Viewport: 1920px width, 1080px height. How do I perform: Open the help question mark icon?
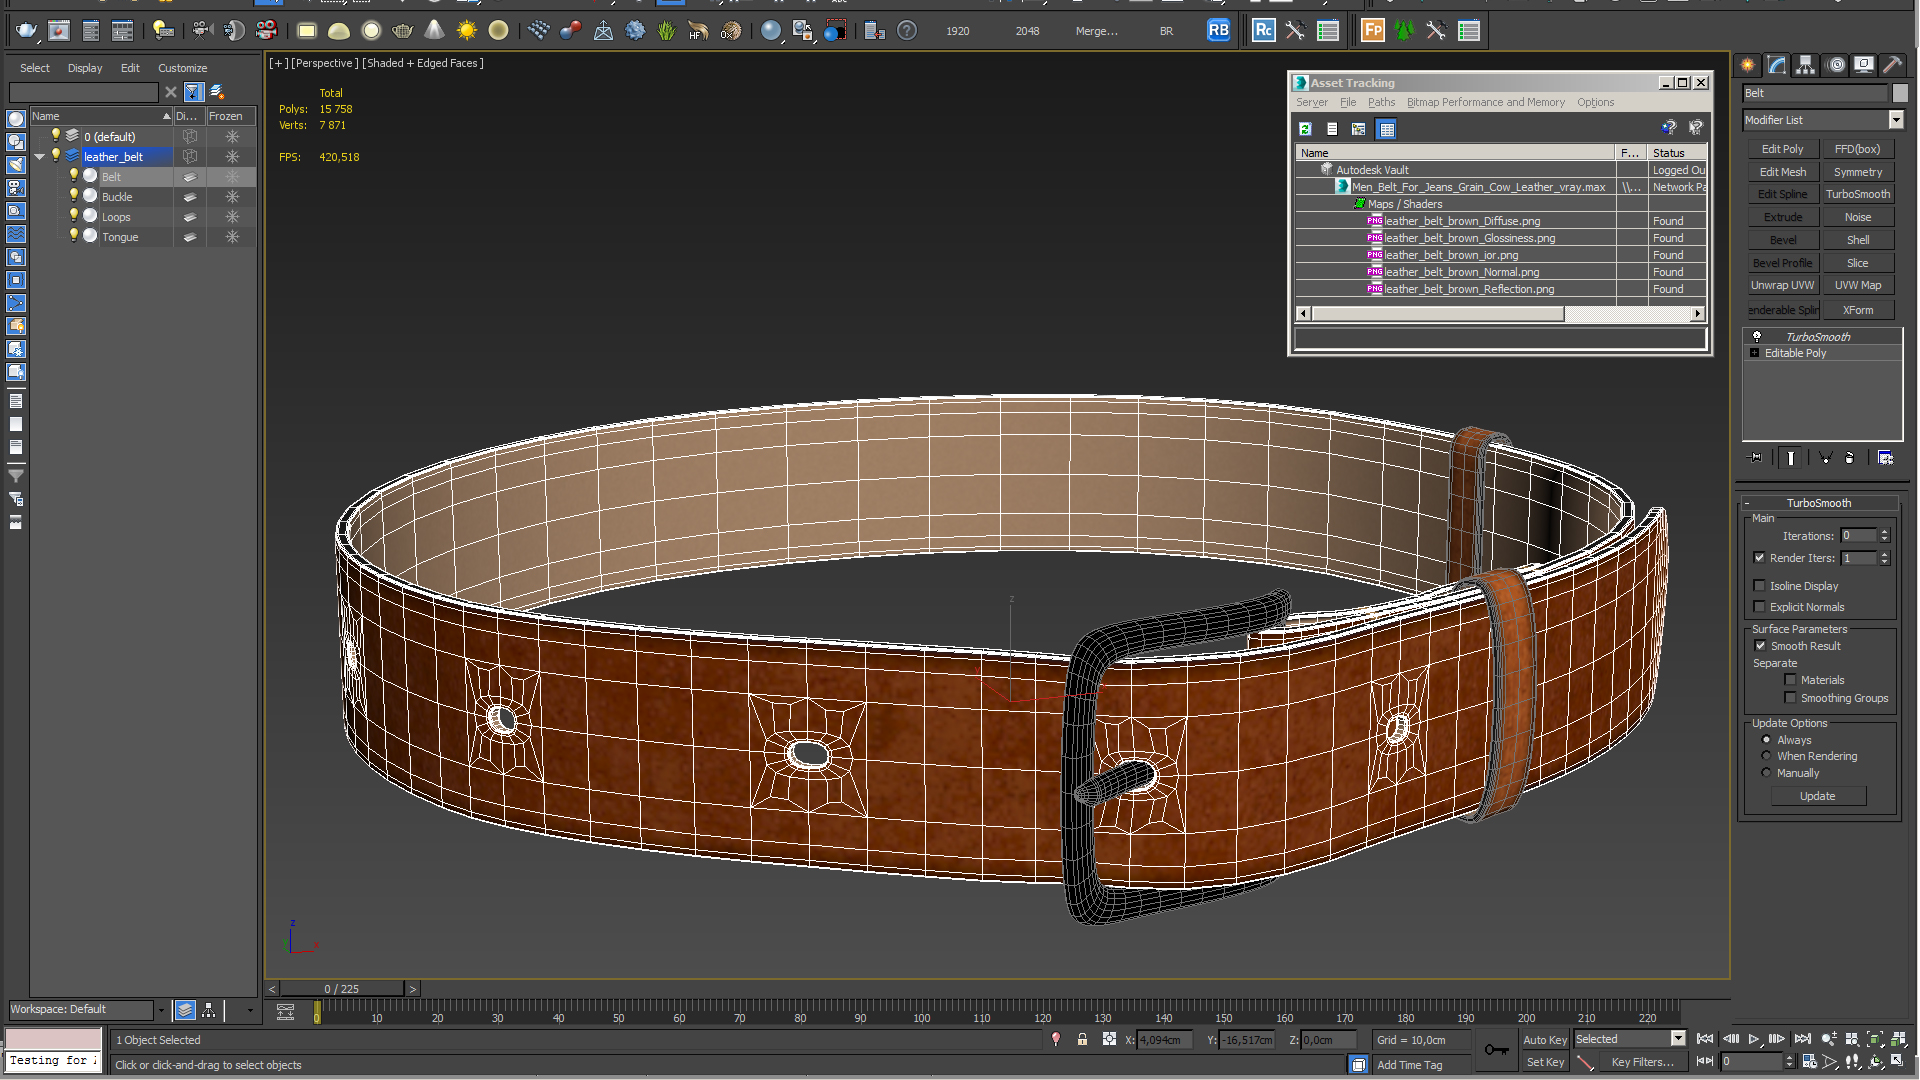coord(907,31)
